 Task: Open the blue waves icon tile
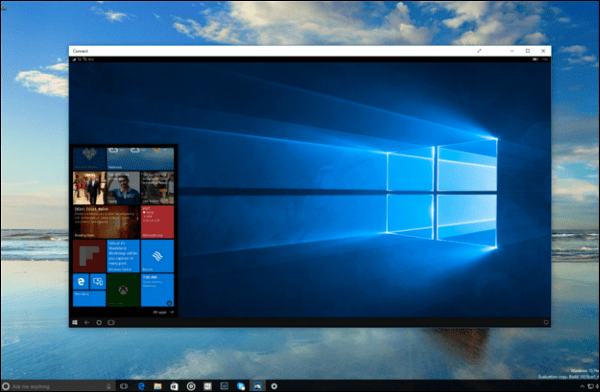pyautogui.click(x=157, y=256)
